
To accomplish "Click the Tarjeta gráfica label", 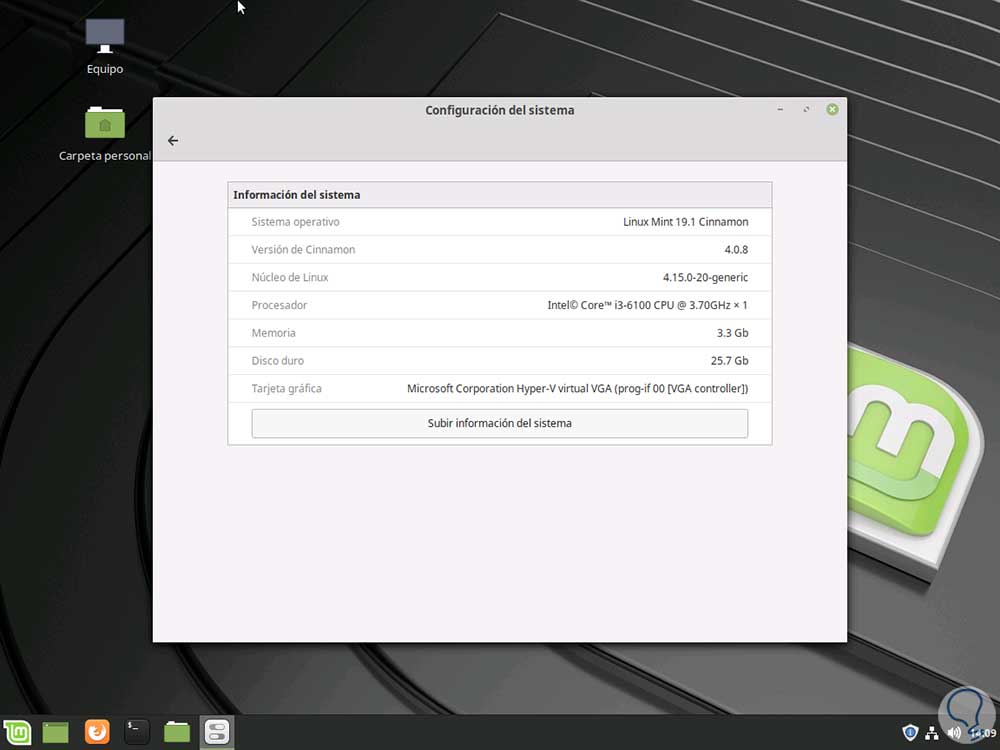I will click(286, 388).
